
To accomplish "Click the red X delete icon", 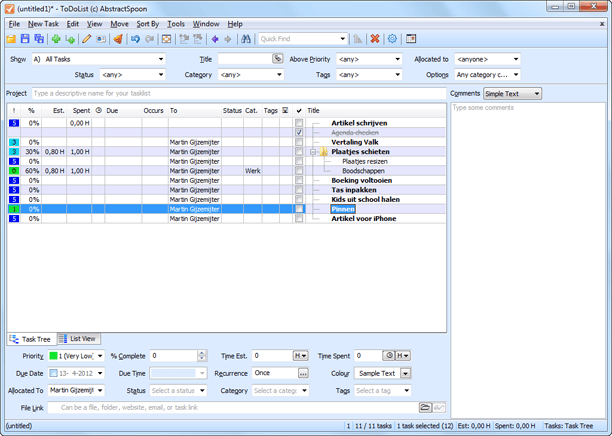I will click(375, 39).
